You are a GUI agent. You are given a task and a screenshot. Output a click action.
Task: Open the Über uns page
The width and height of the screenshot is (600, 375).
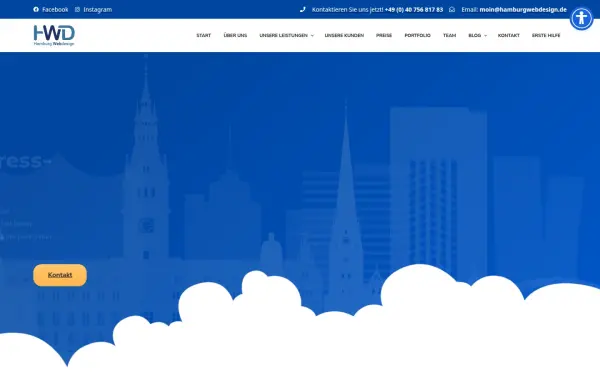235,35
